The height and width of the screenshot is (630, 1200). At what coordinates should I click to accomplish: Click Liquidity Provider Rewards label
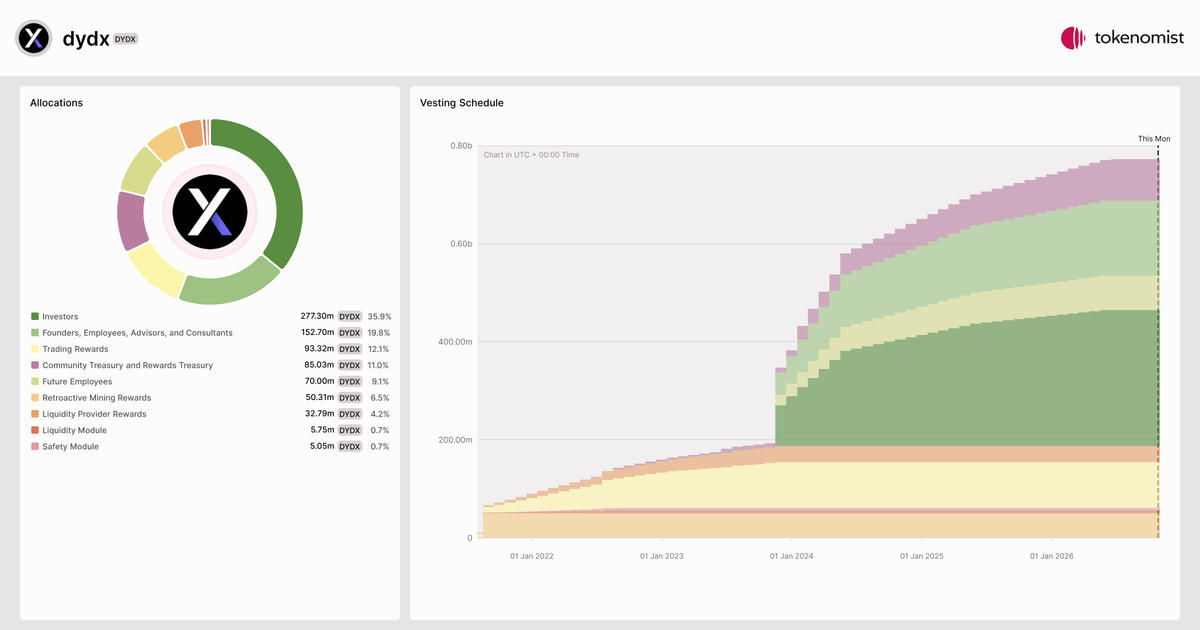click(94, 414)
